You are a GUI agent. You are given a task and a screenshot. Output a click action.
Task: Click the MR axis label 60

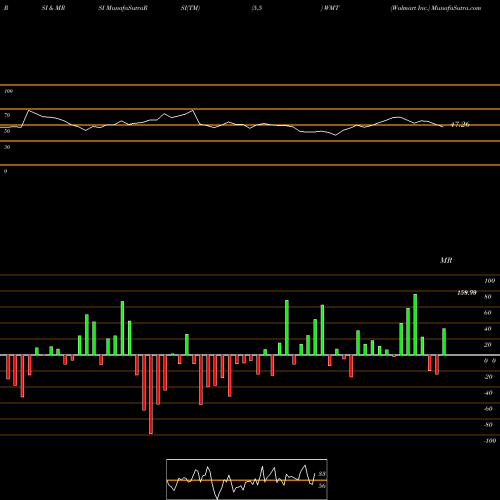click(x=487, y=313)
